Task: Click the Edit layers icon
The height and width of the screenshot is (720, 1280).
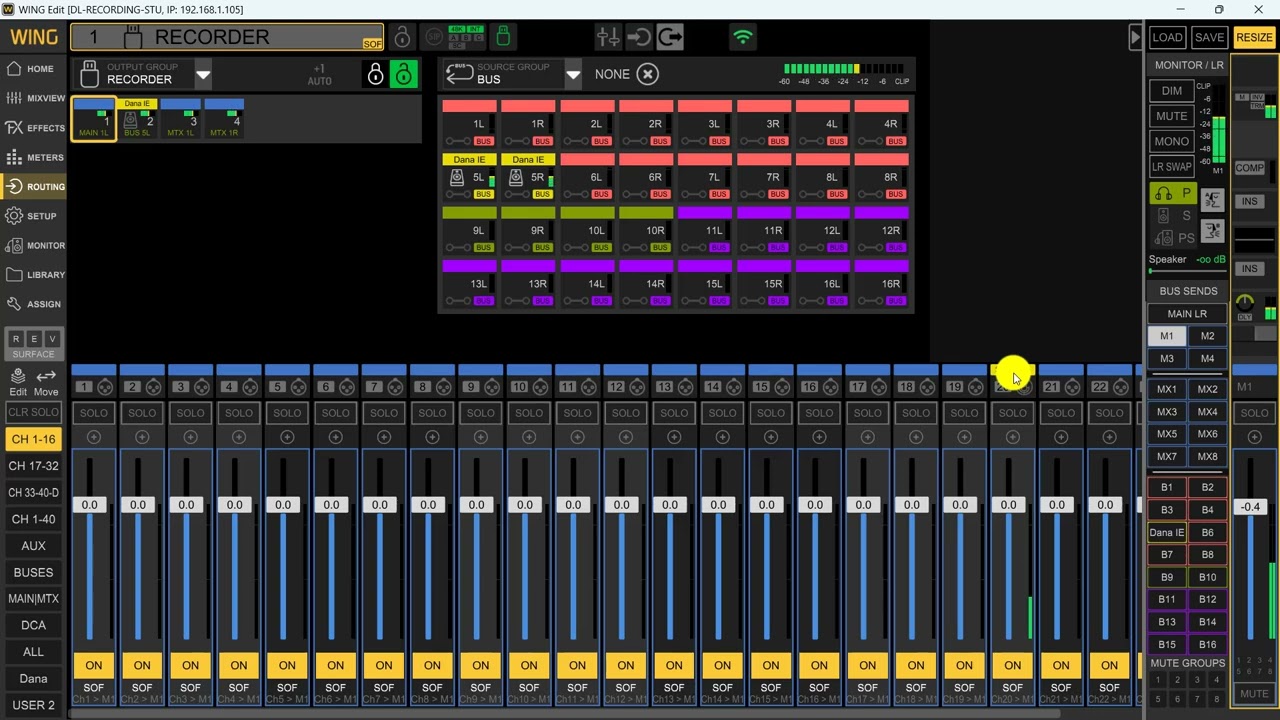Action: click(18, 382)
